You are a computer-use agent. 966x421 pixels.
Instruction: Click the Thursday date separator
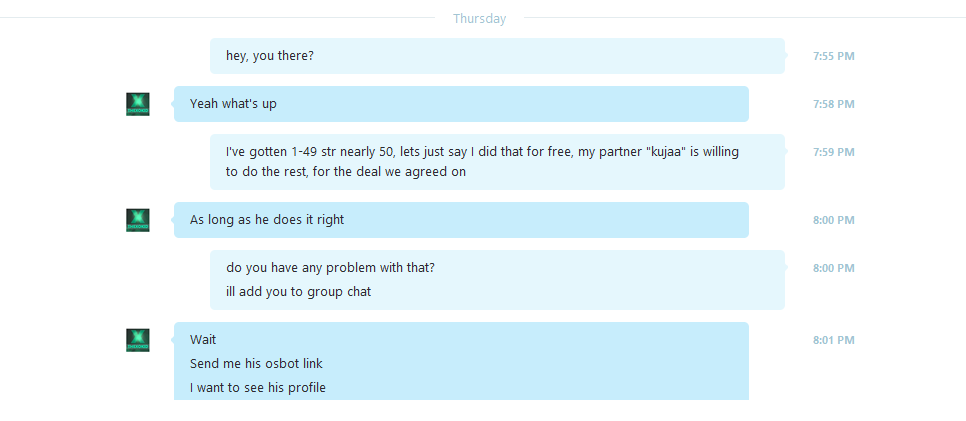479,19
